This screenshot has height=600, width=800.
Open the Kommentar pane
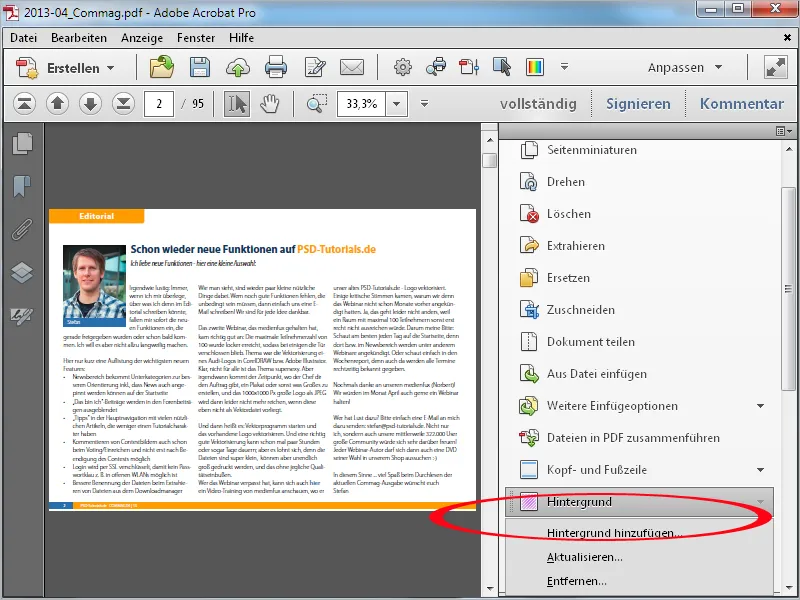pyautogui.click(x=742, y=104)
